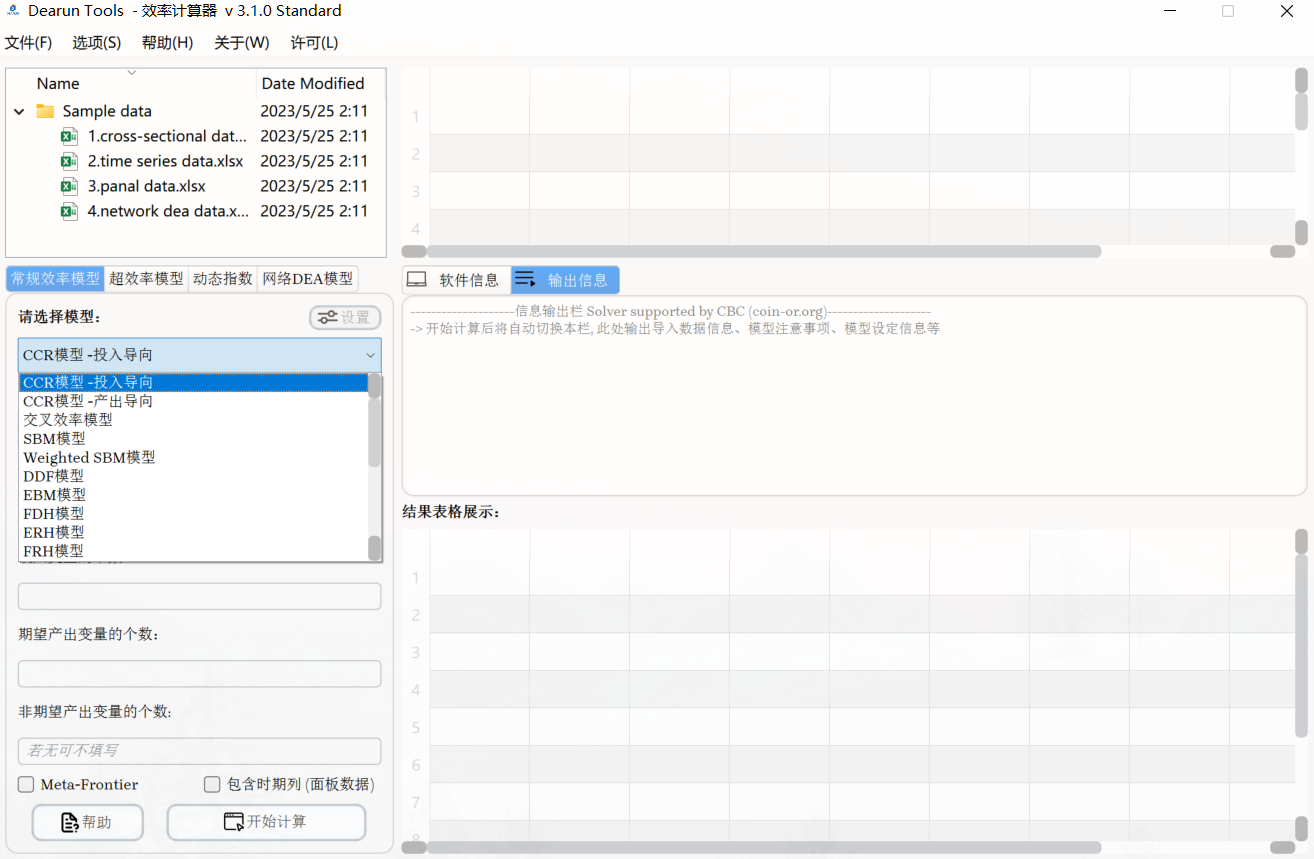Select SBM模型 from the model list
1314x859 pixels.
coord(54,438)
